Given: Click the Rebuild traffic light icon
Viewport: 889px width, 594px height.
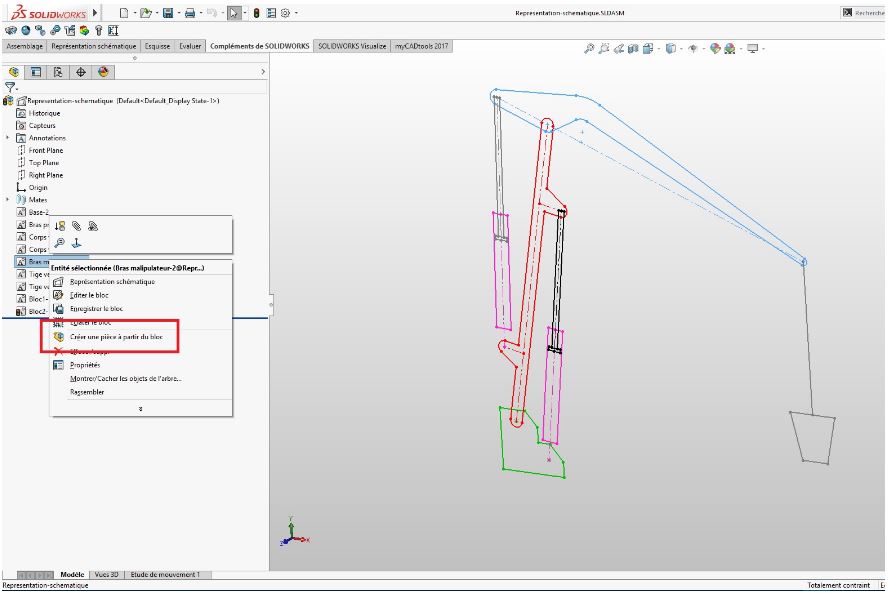Looking at the screenshot, I should (x=256, y=12).
